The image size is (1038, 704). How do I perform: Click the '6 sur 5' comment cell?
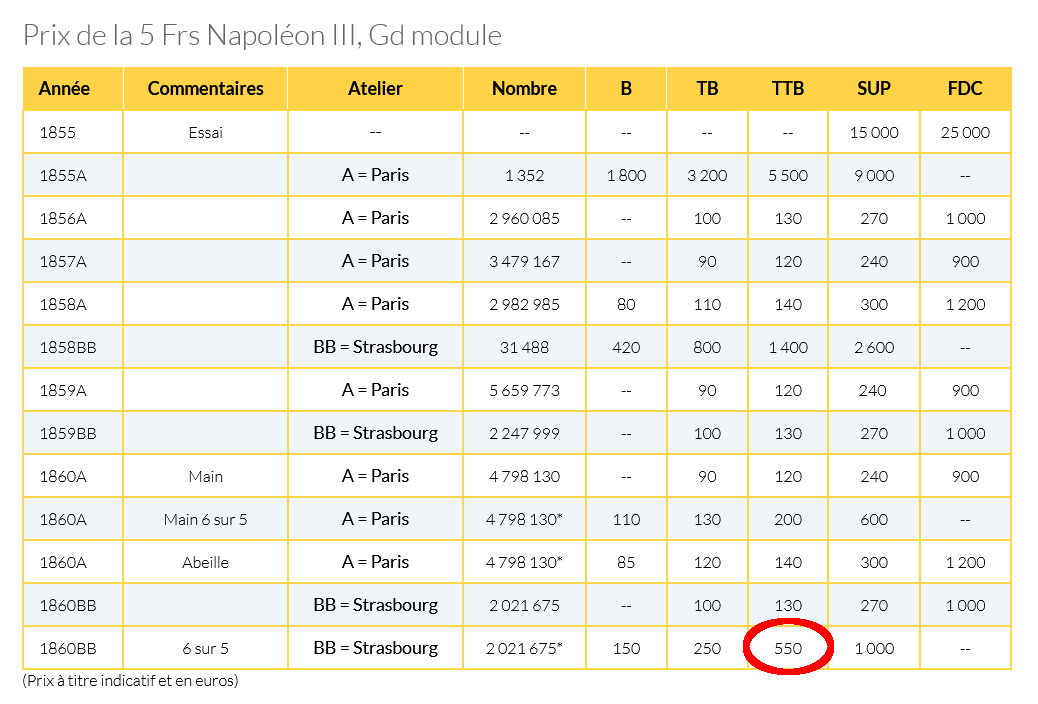(x=205, y=648)
